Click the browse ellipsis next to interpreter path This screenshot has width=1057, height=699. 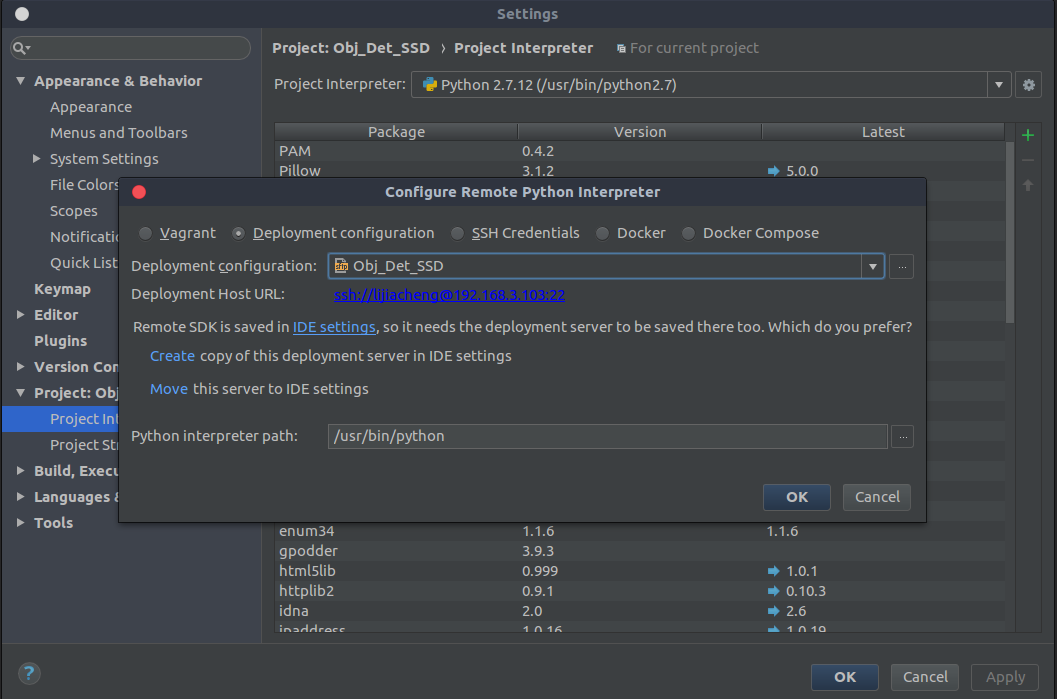click(x=903, y=437)
